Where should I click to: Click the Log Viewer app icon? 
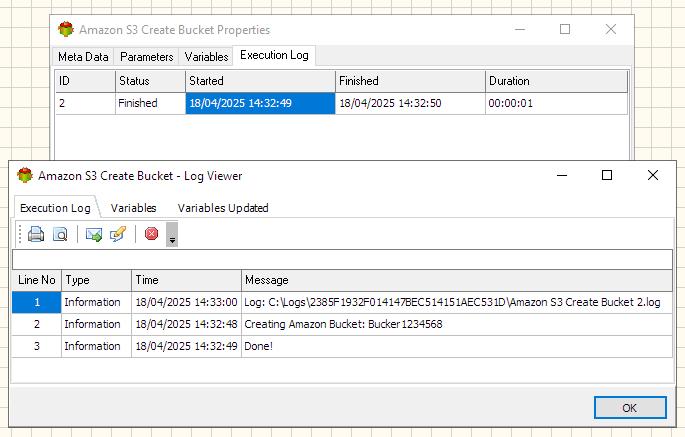pyautogui.click(x=25, y=176)
